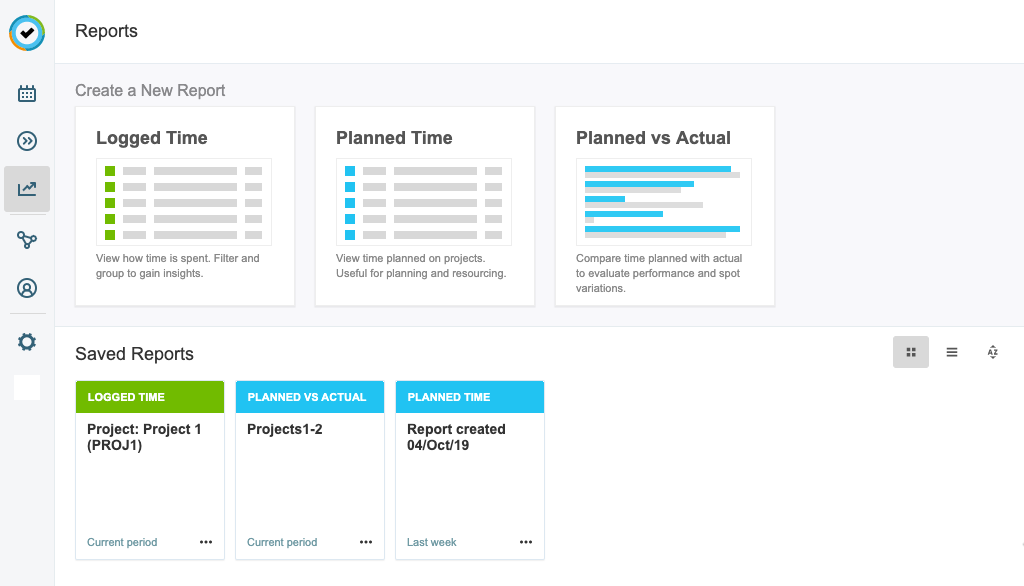Switch saved reports to list view
Viewport: 1024px width, 586px height.
[x=952, y=352]
